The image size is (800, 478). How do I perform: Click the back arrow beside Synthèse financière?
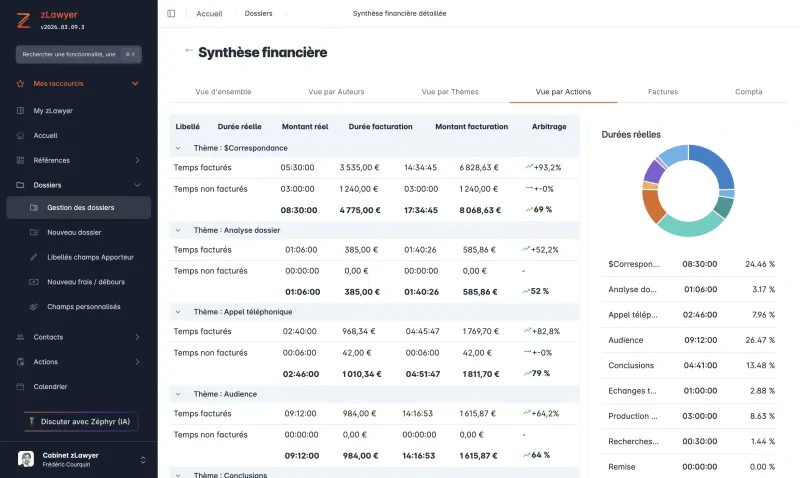pyautogui.click(x=189, y=51)
